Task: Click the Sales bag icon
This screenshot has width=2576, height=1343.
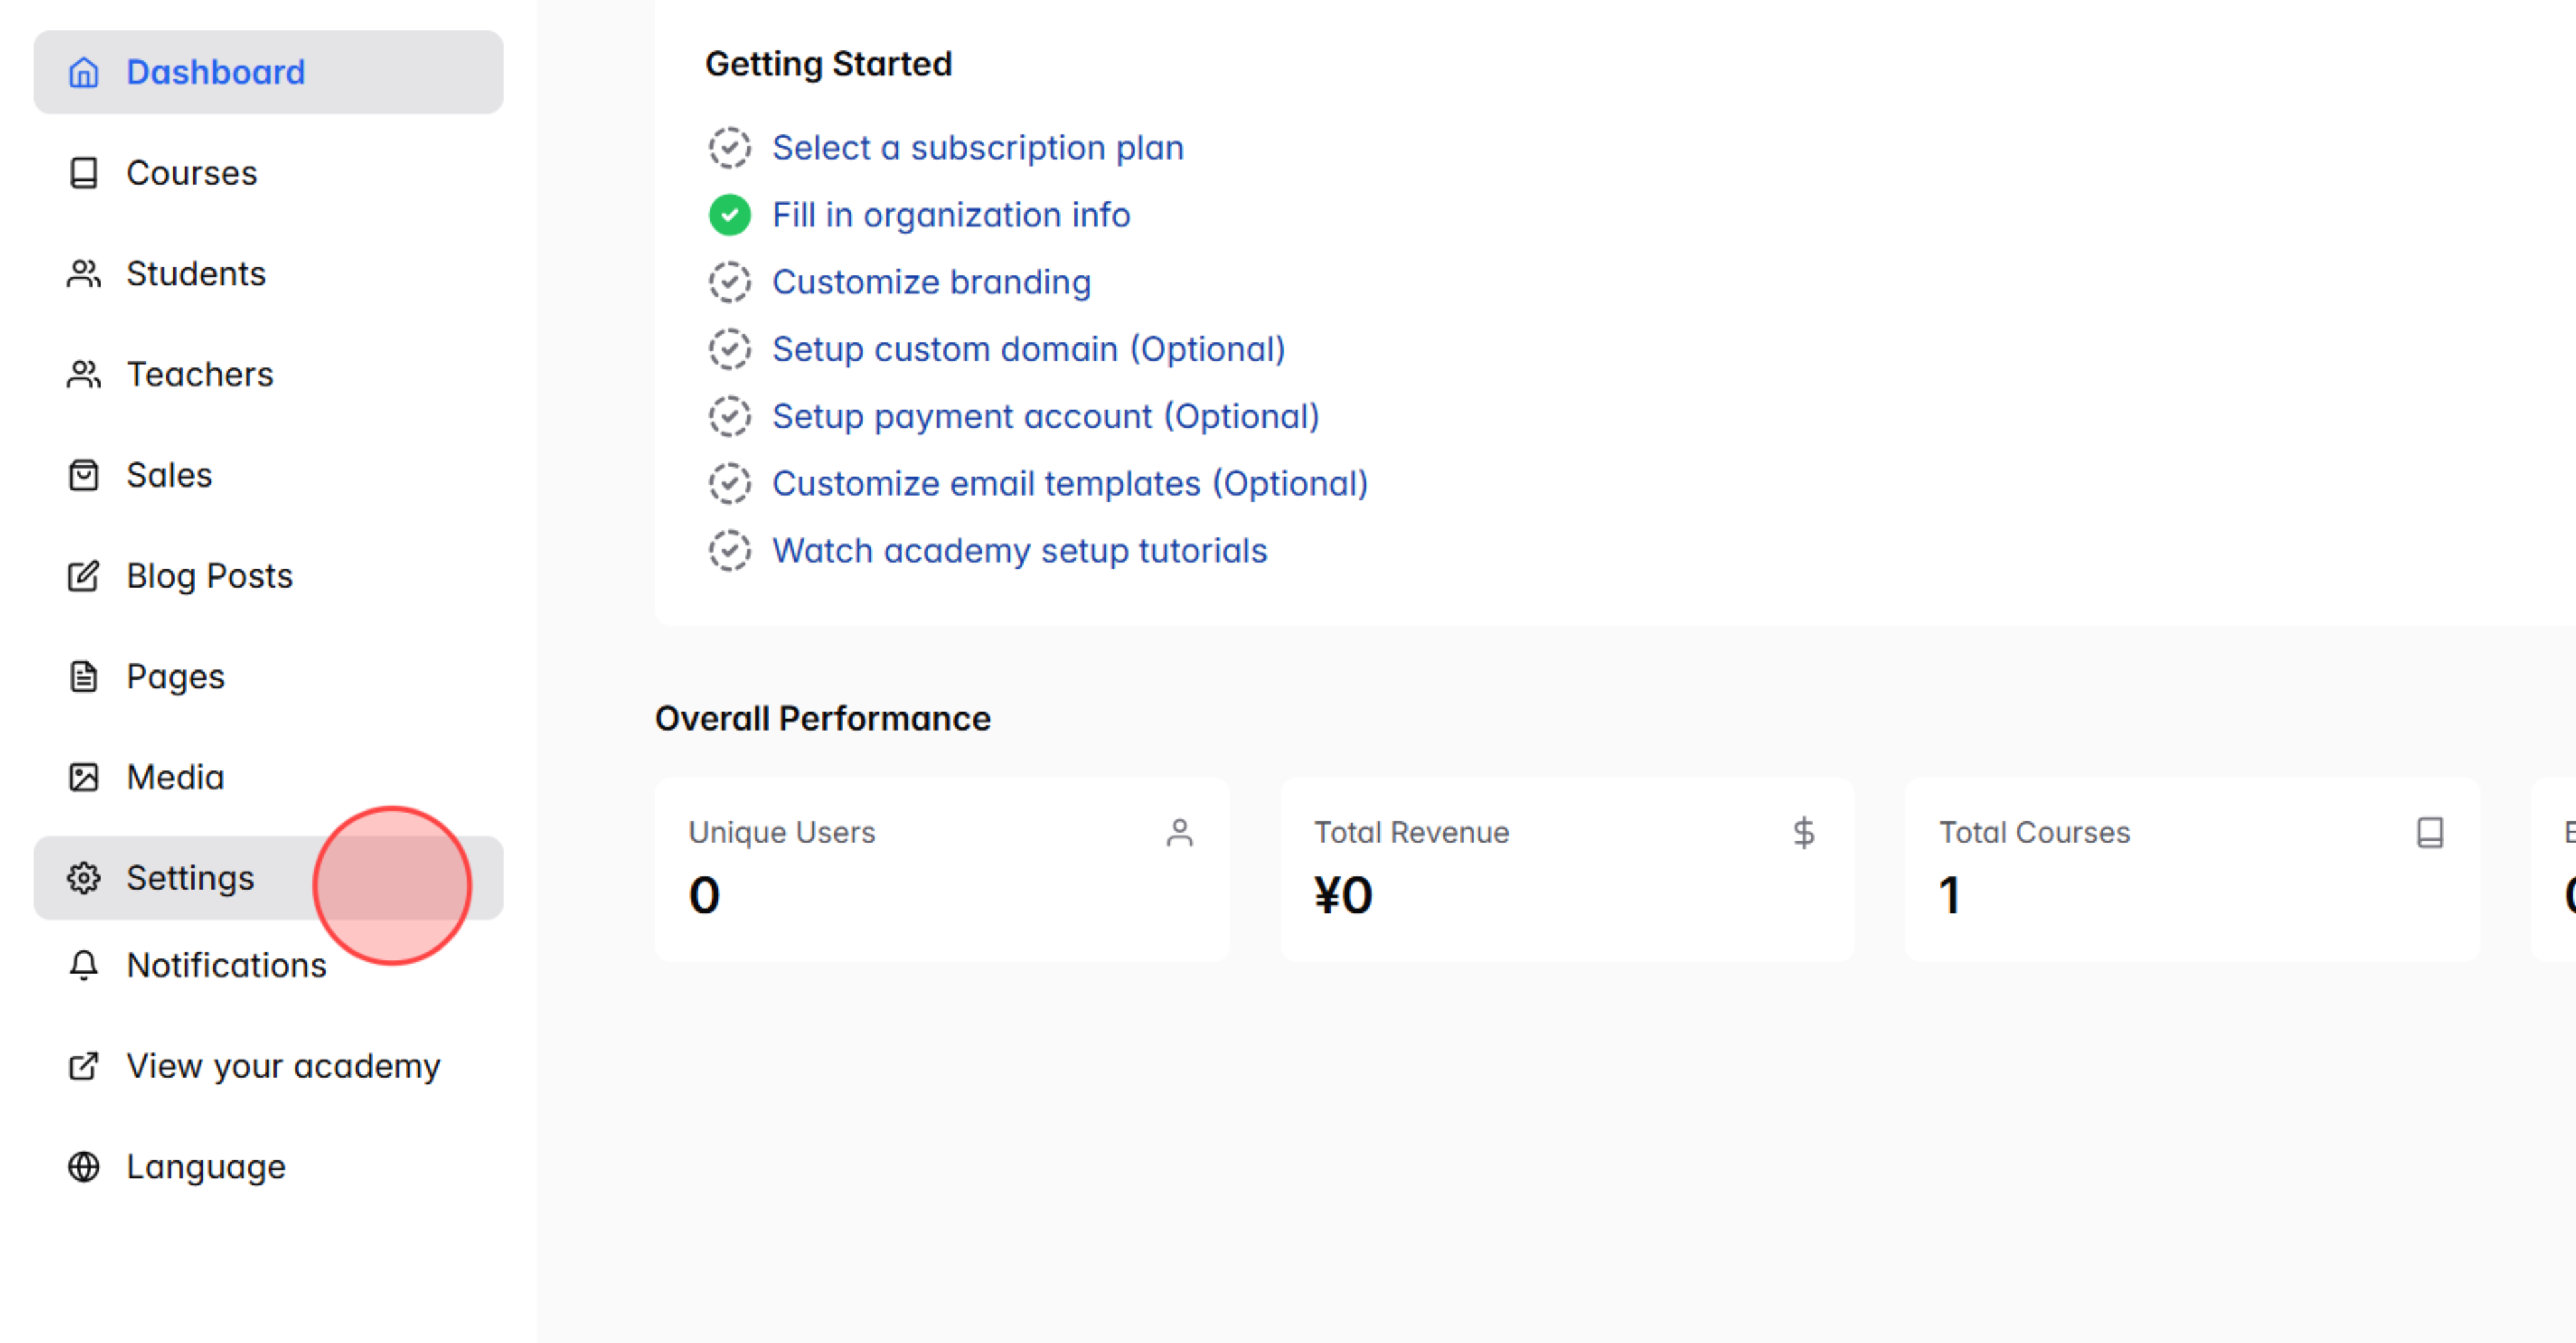Action: tap(84, 475)
